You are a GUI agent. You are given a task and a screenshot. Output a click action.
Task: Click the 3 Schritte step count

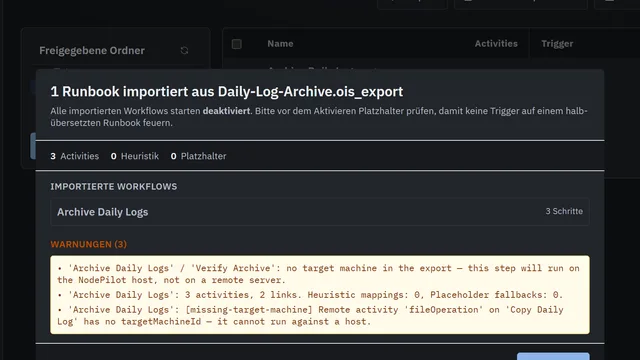(564, 211)
